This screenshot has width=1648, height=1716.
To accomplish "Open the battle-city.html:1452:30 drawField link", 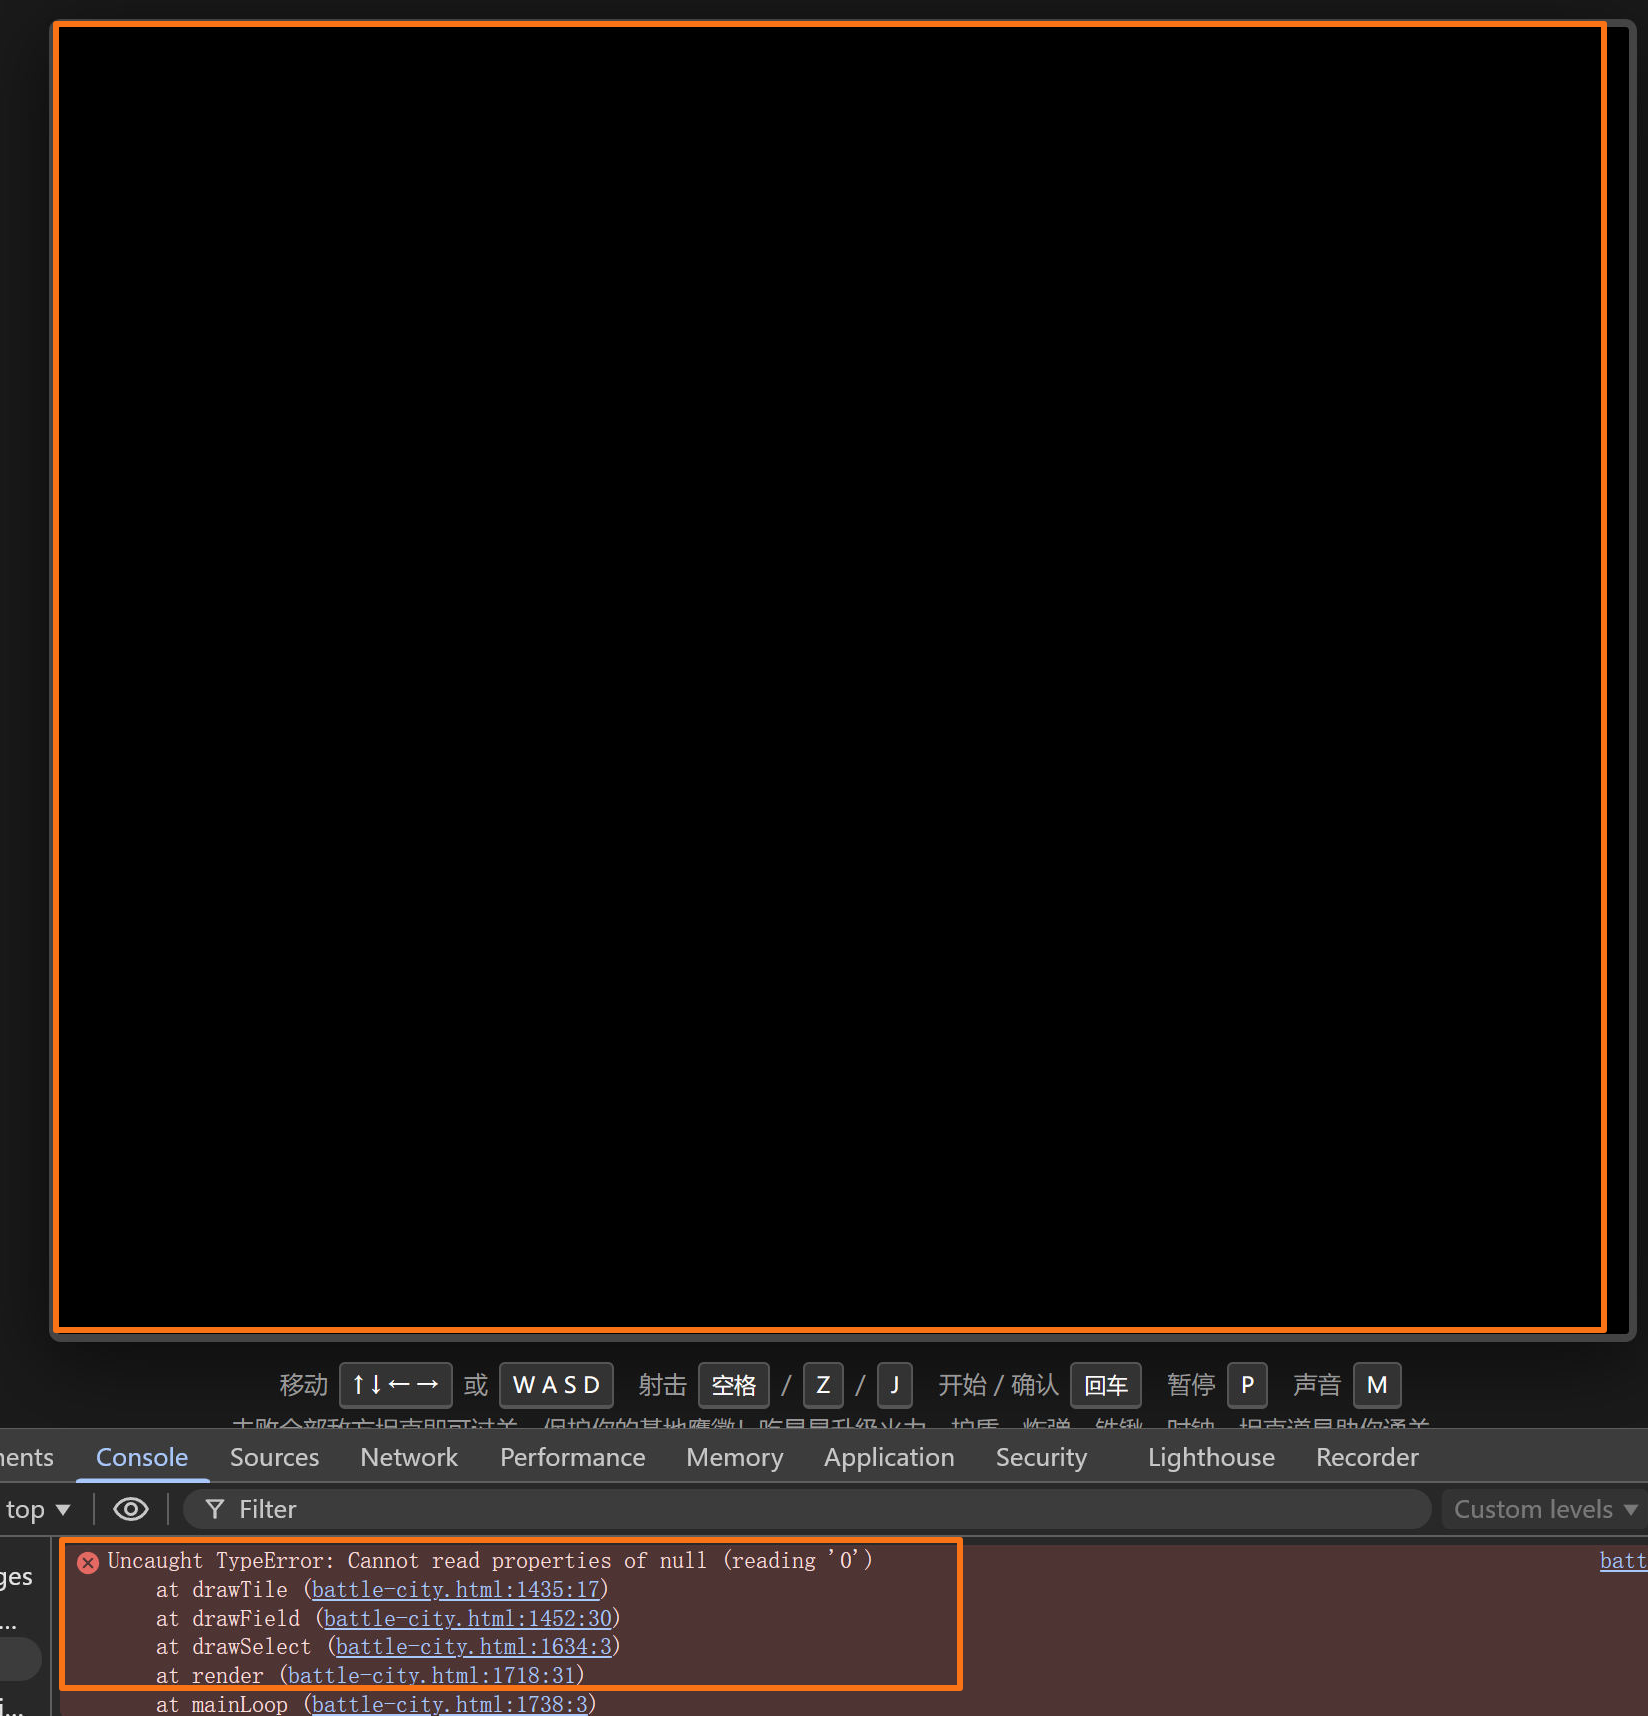I will [467, 1618].
